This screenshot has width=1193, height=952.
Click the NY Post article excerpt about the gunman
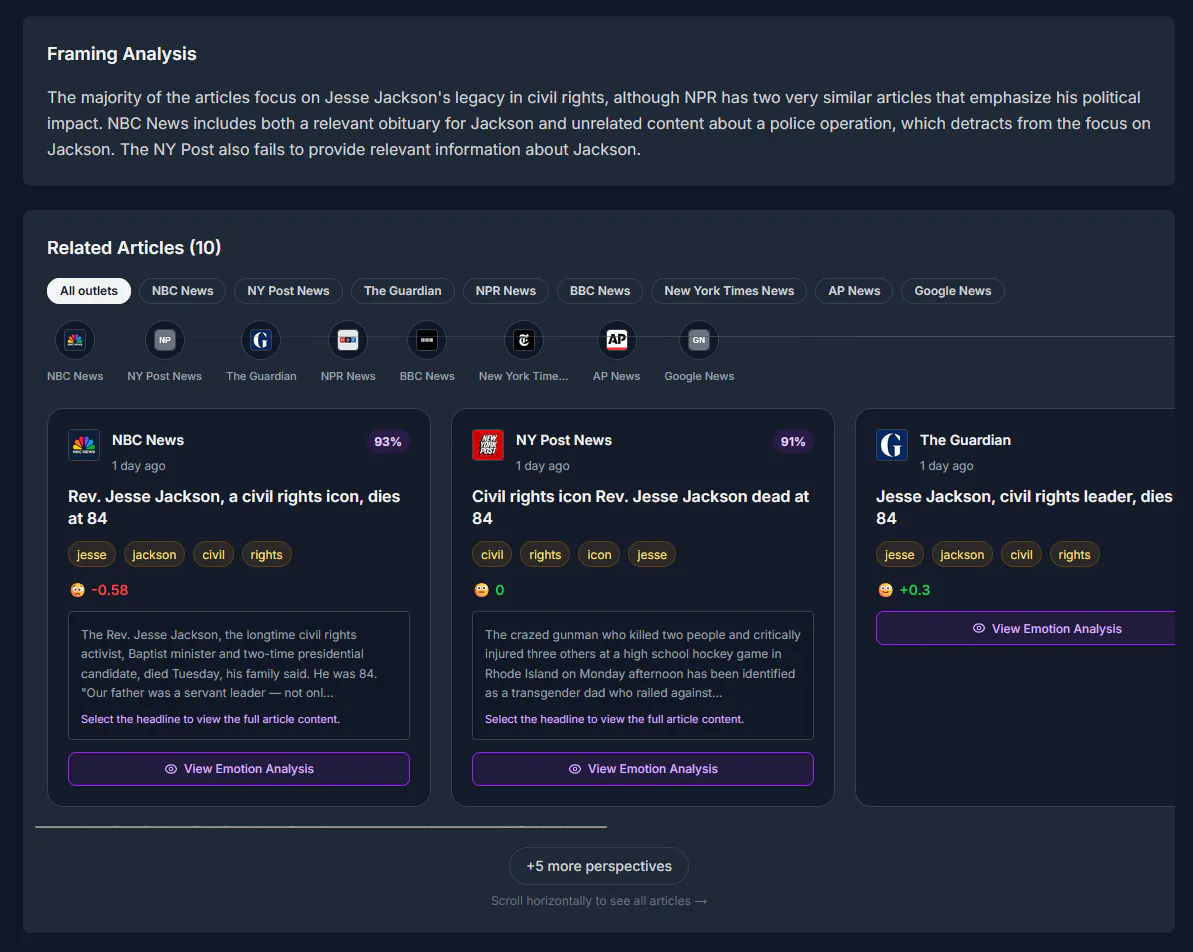point(643,664)
